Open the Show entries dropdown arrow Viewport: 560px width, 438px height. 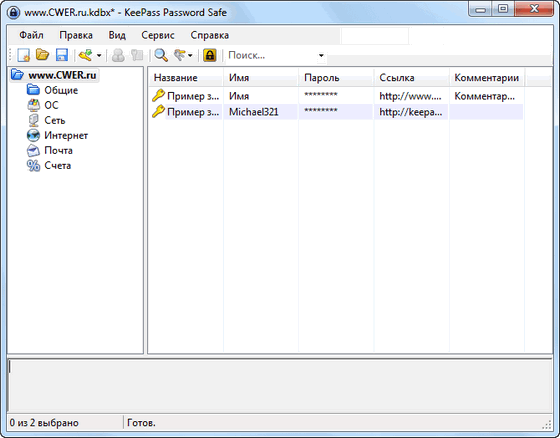click(x=190, y=55)
